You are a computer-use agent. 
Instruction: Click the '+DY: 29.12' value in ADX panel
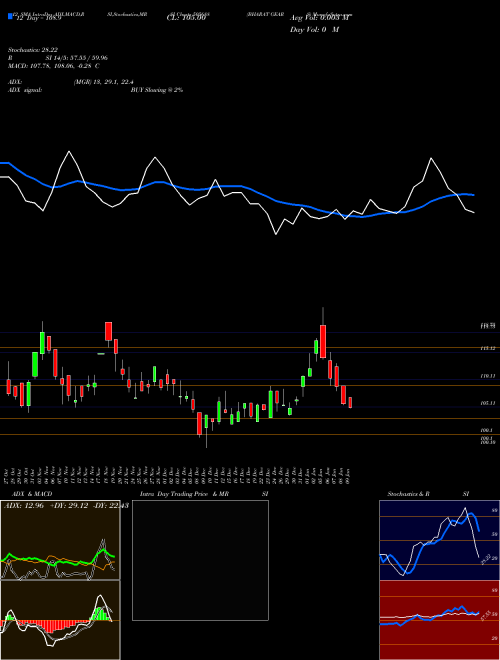(x=69, y=506)
